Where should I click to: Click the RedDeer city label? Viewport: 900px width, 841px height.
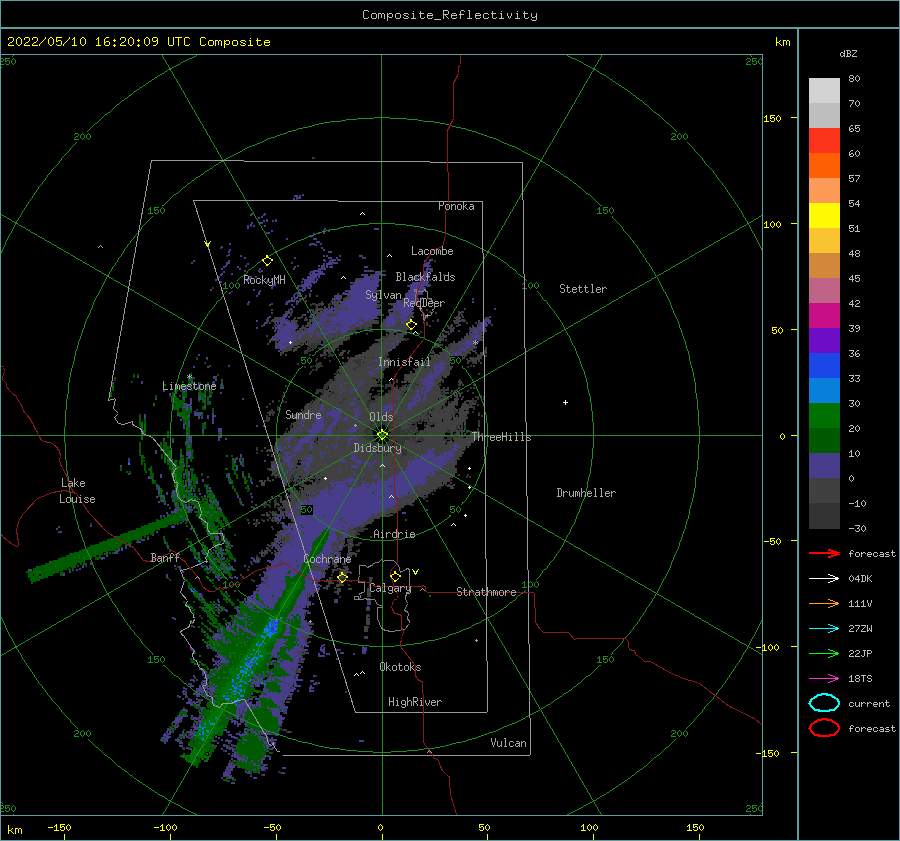pyautogui.click(x=424, y=303)
